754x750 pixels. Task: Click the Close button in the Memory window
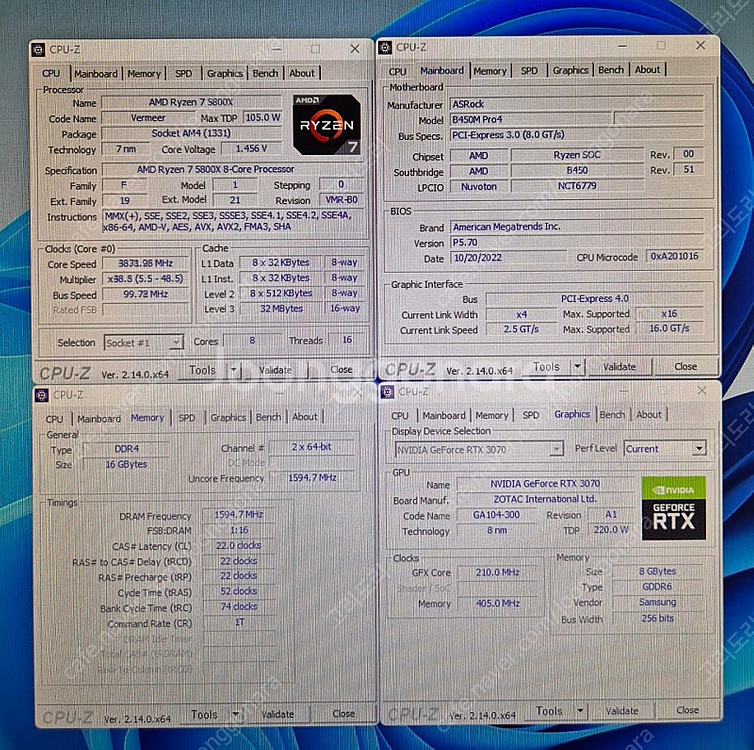coord(343,713)
